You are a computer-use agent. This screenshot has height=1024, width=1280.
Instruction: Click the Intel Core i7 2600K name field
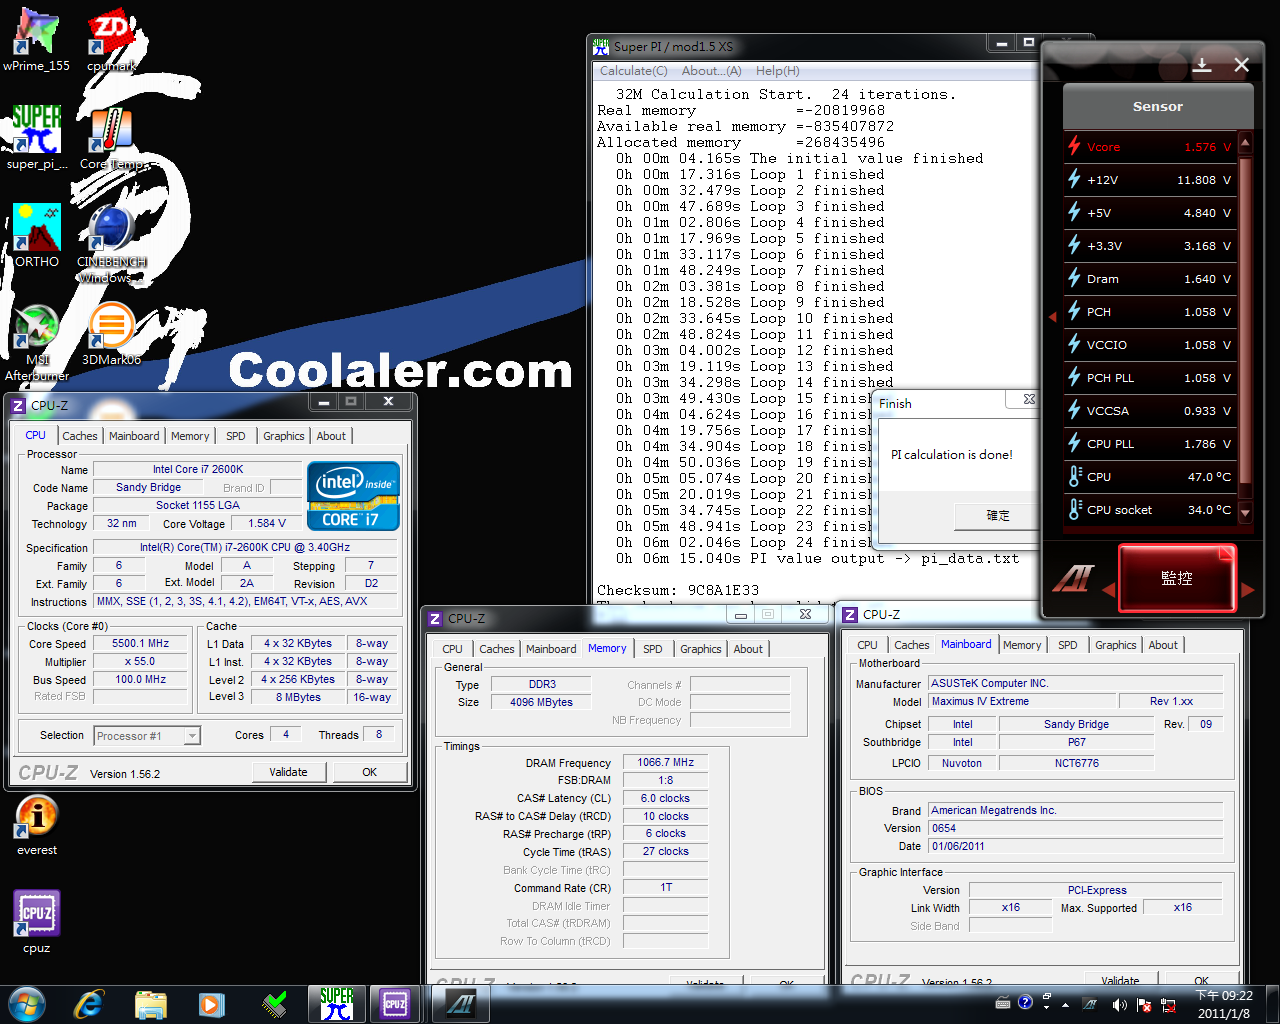point(198,469)
